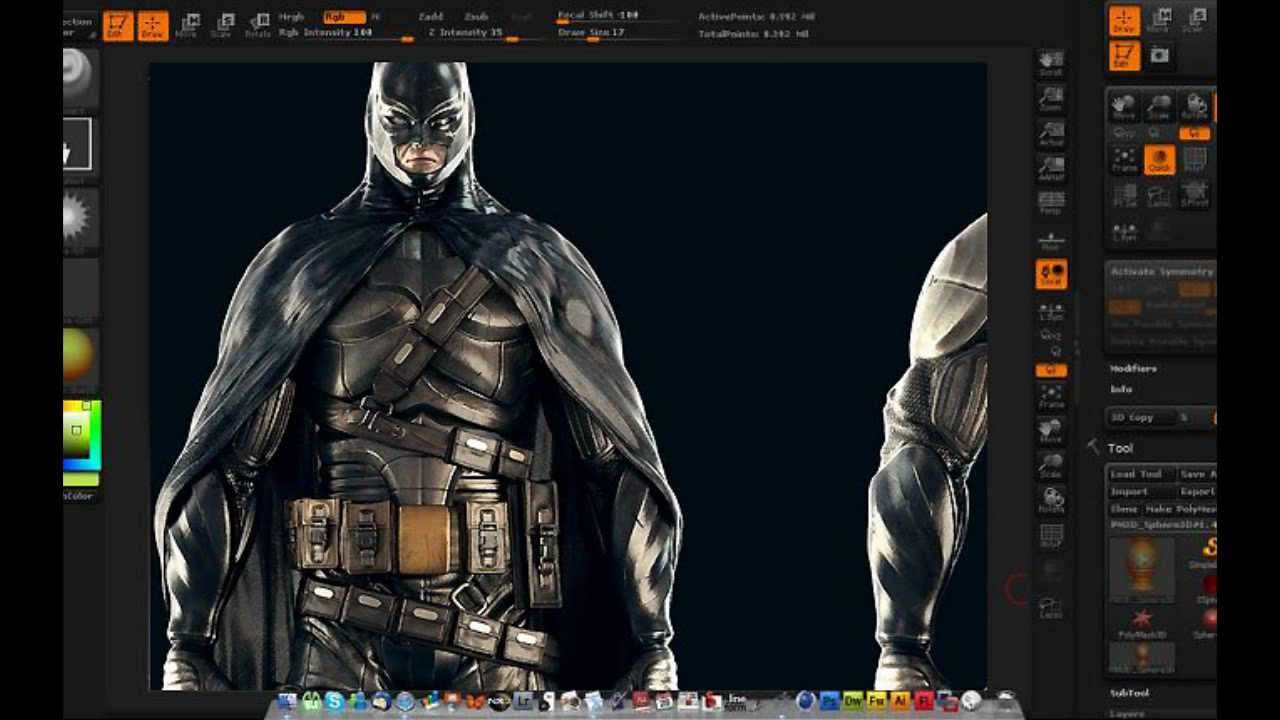Click the Edit mode button in top shelf
This screenshot has width=1280, height=720.
117,25
